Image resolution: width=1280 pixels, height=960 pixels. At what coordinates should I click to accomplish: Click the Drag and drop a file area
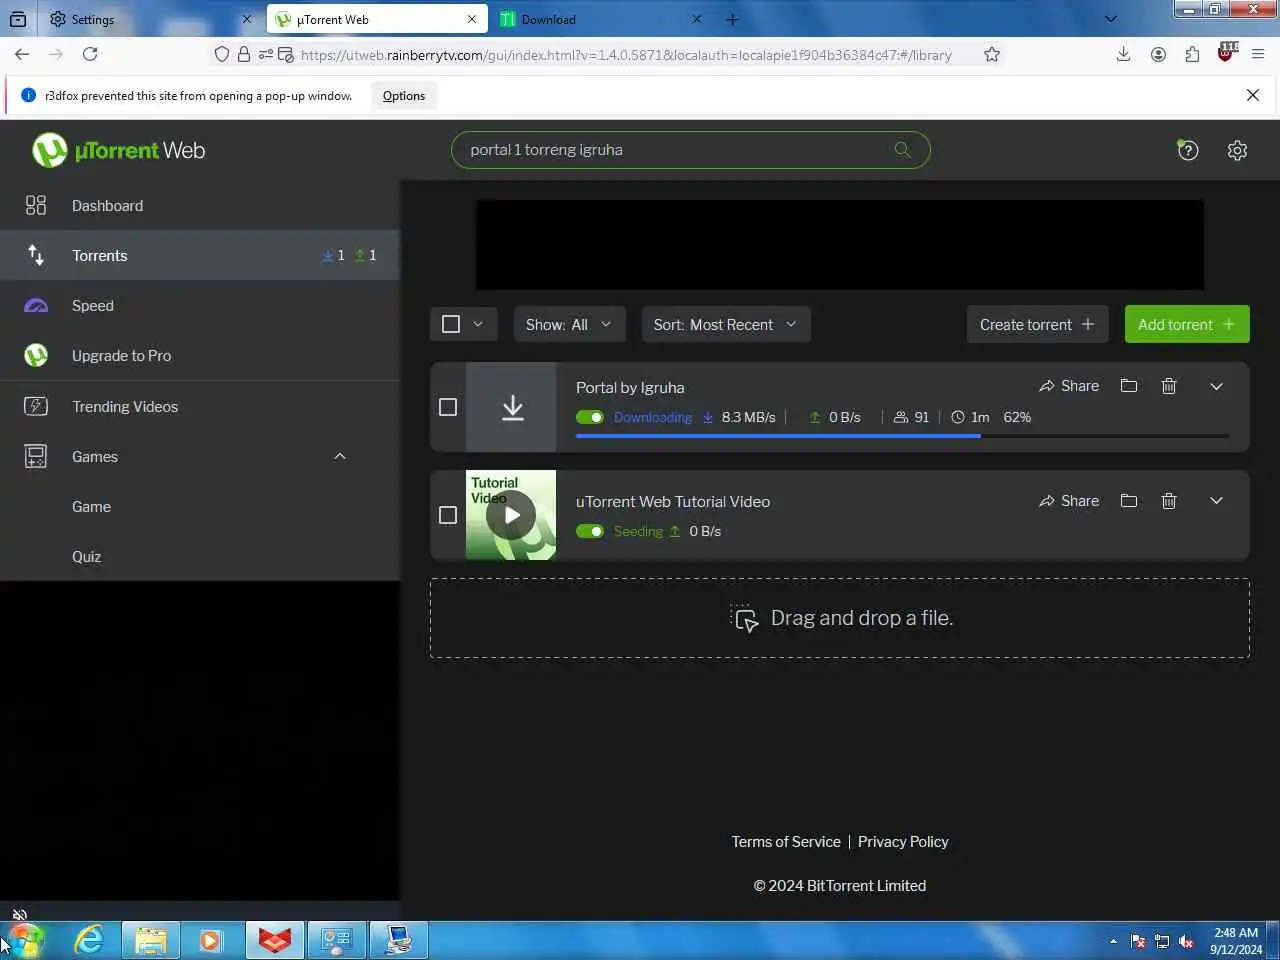coord(840,618)
